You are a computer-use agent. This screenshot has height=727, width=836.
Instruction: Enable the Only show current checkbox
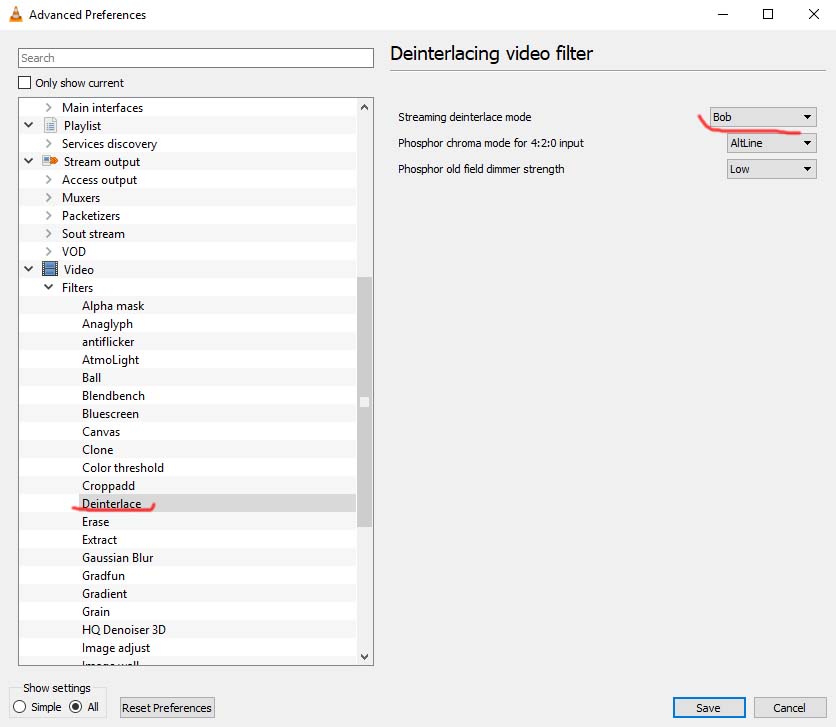(25, 83)
